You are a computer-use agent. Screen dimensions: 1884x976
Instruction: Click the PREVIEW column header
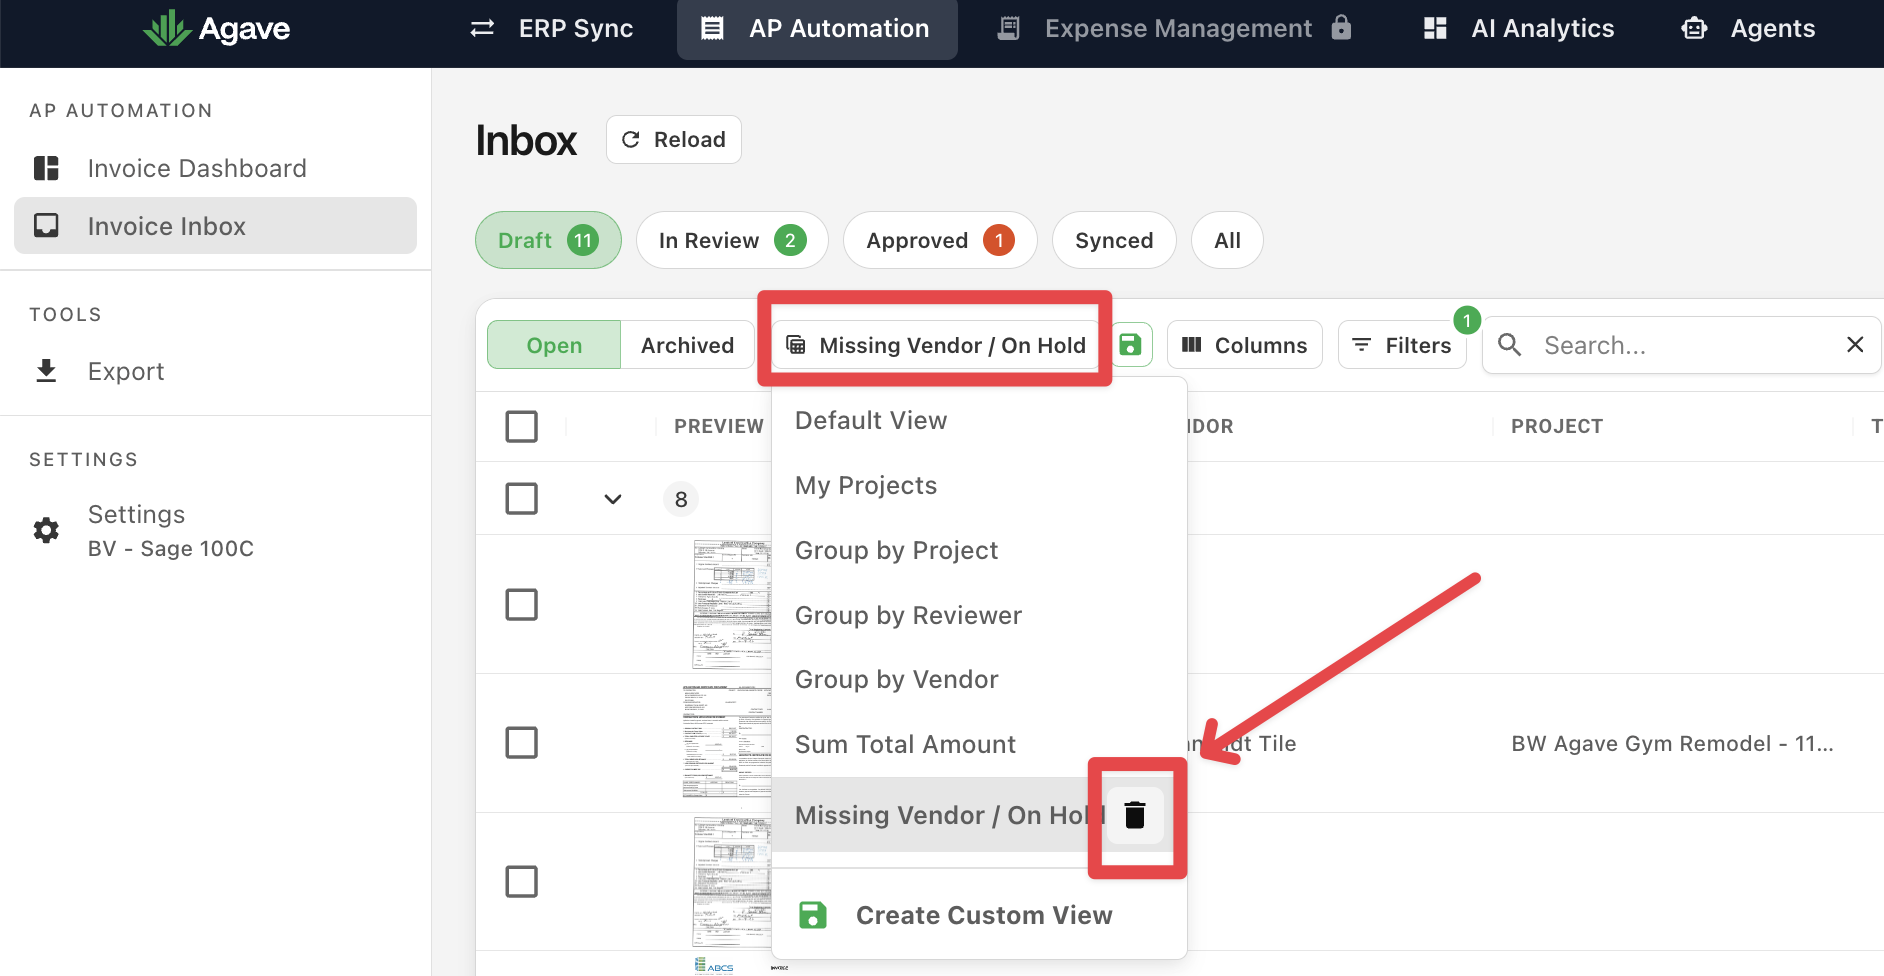[719, 426]
